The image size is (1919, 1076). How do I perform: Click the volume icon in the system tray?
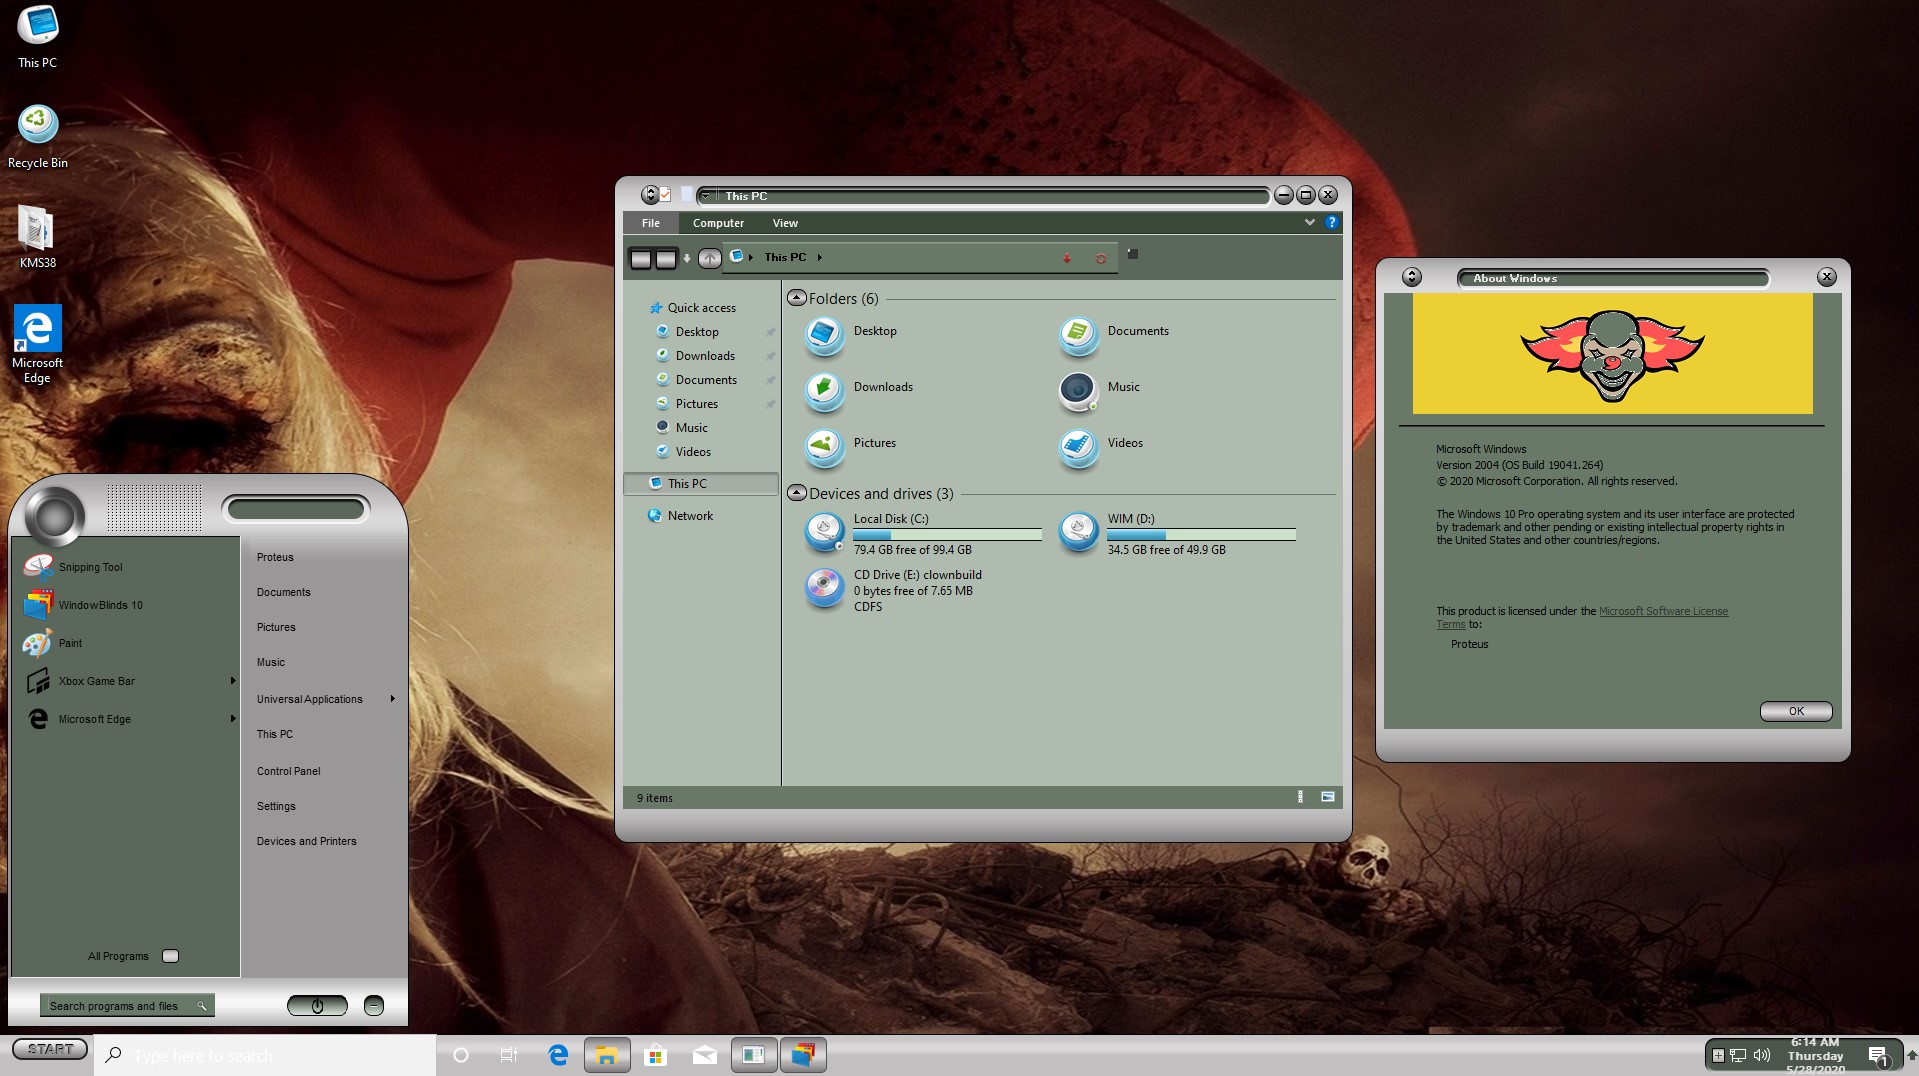(1762, 1055)
